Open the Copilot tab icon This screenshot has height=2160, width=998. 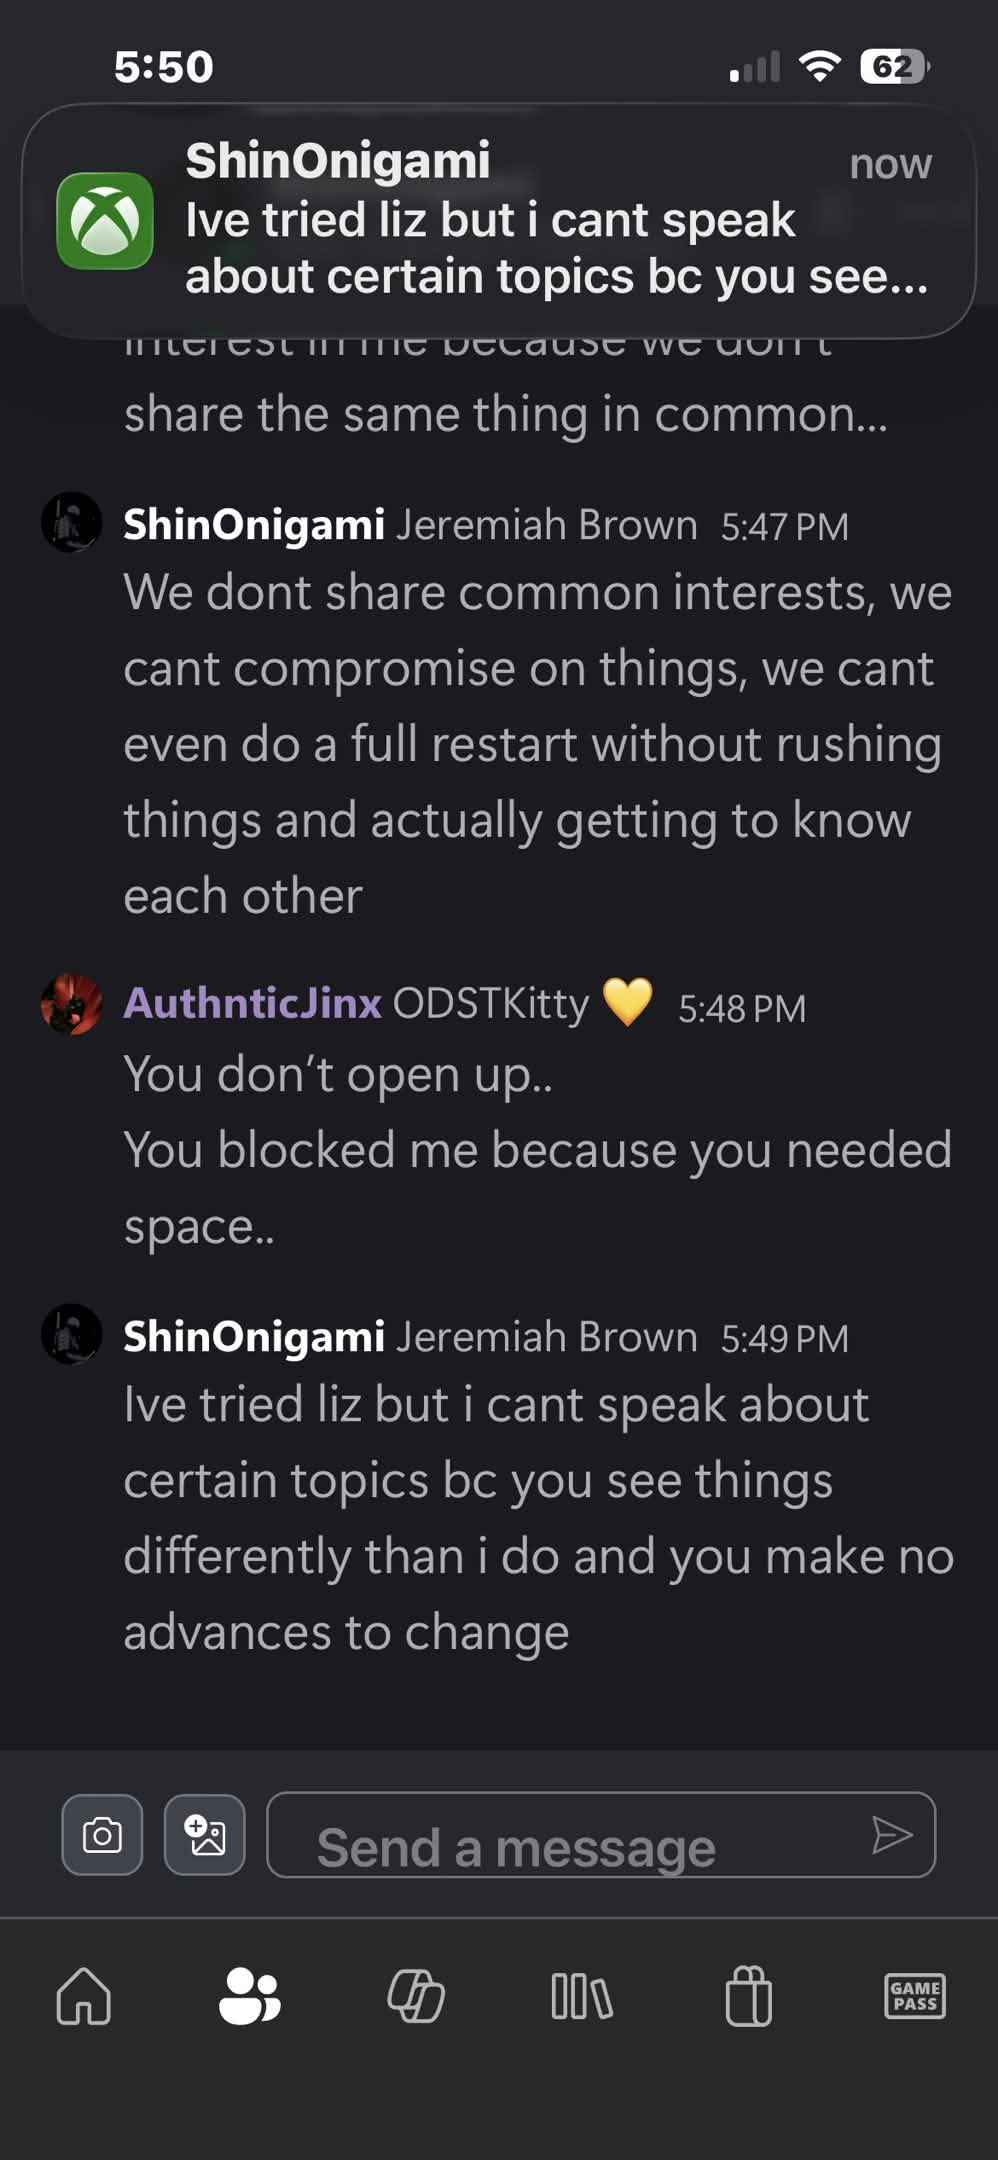(416, 1996)
